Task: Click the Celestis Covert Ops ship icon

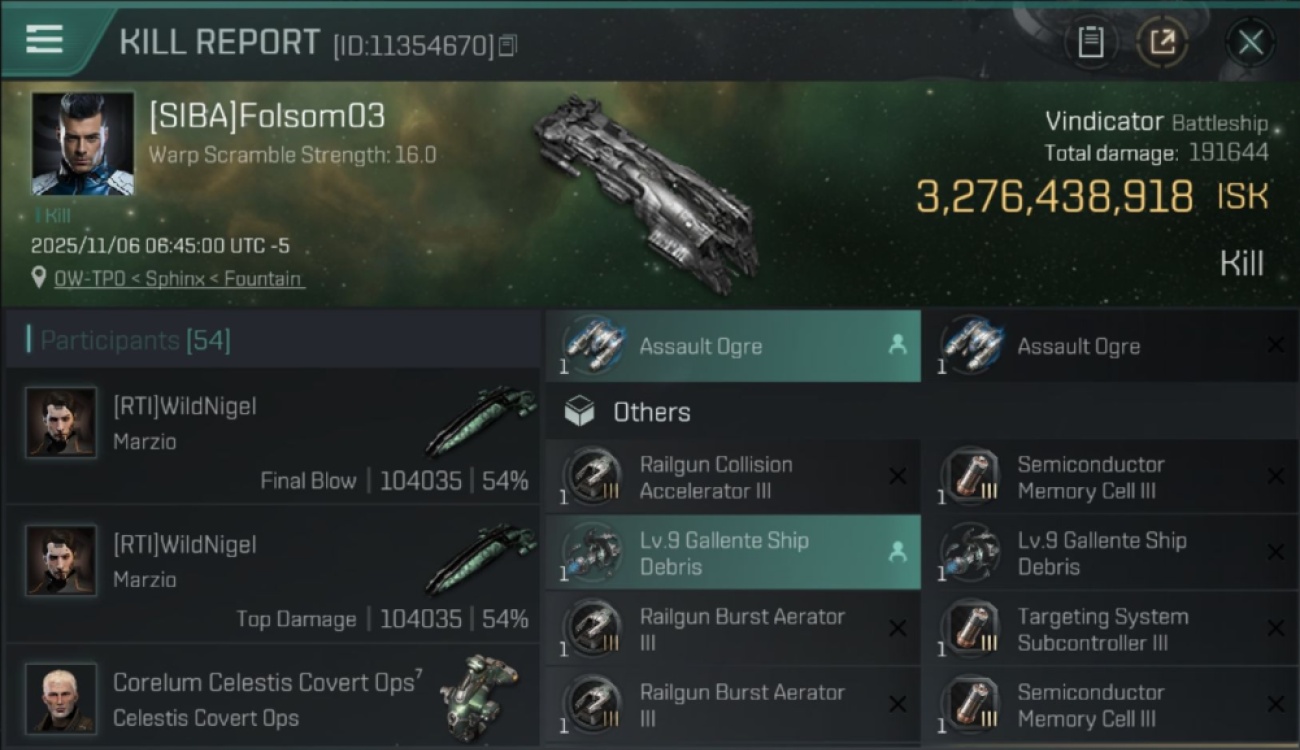Action: 480,690
